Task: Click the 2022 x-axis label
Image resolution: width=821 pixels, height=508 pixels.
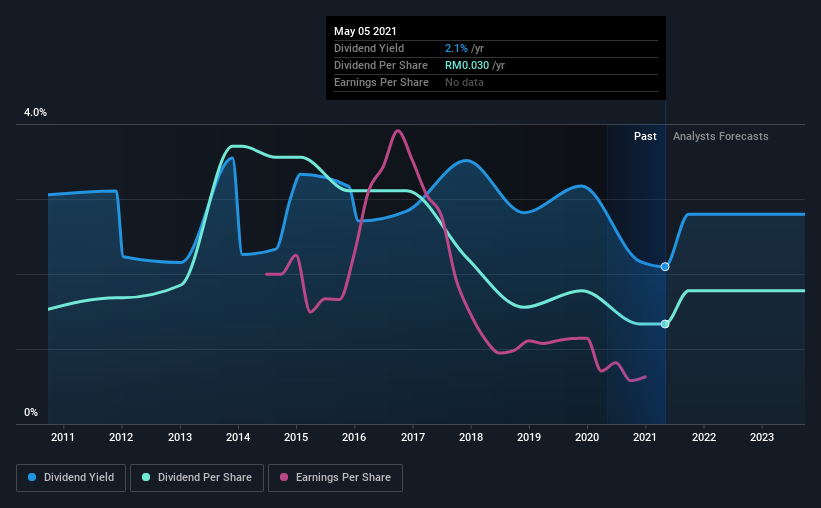Action: coord(704,437)
